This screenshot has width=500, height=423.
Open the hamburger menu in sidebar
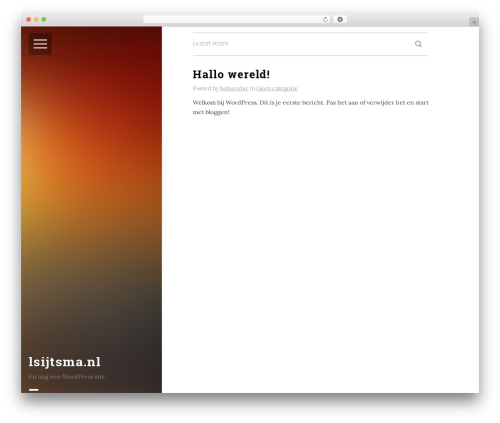[x=40, y=44]
